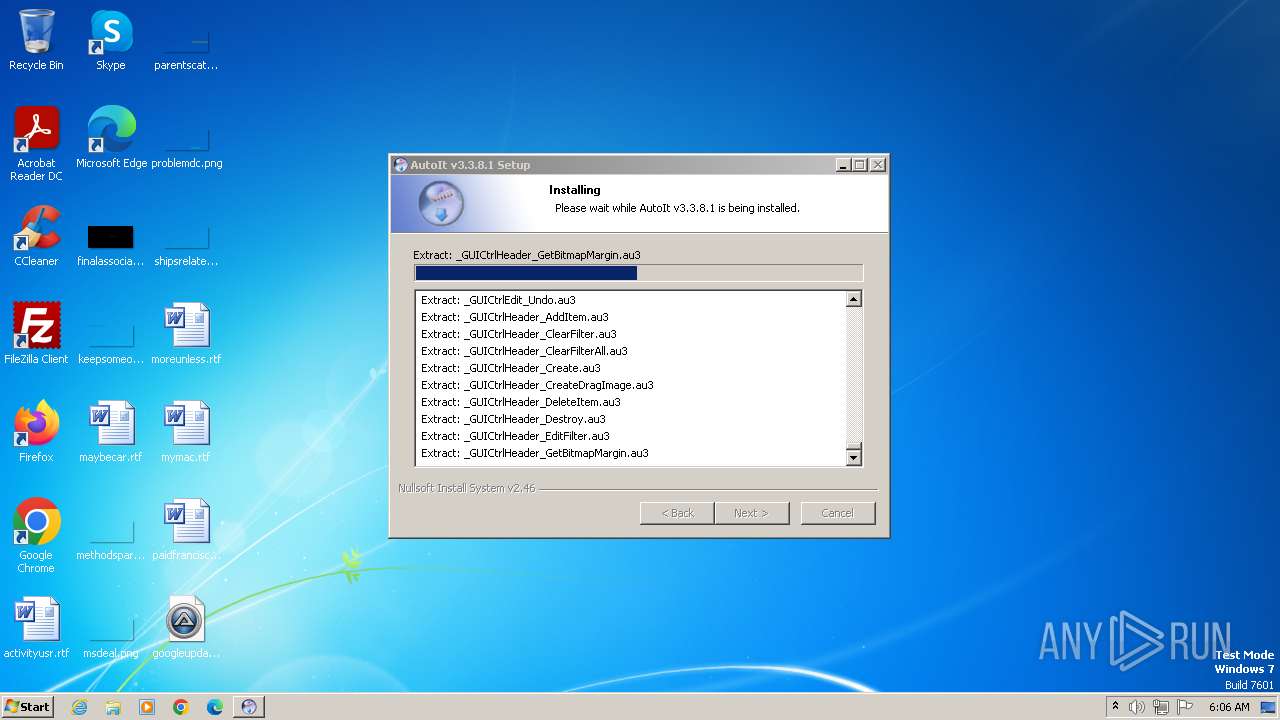Select log line _GUICtrlHeader_AddItem.au3

coord(514,317)
